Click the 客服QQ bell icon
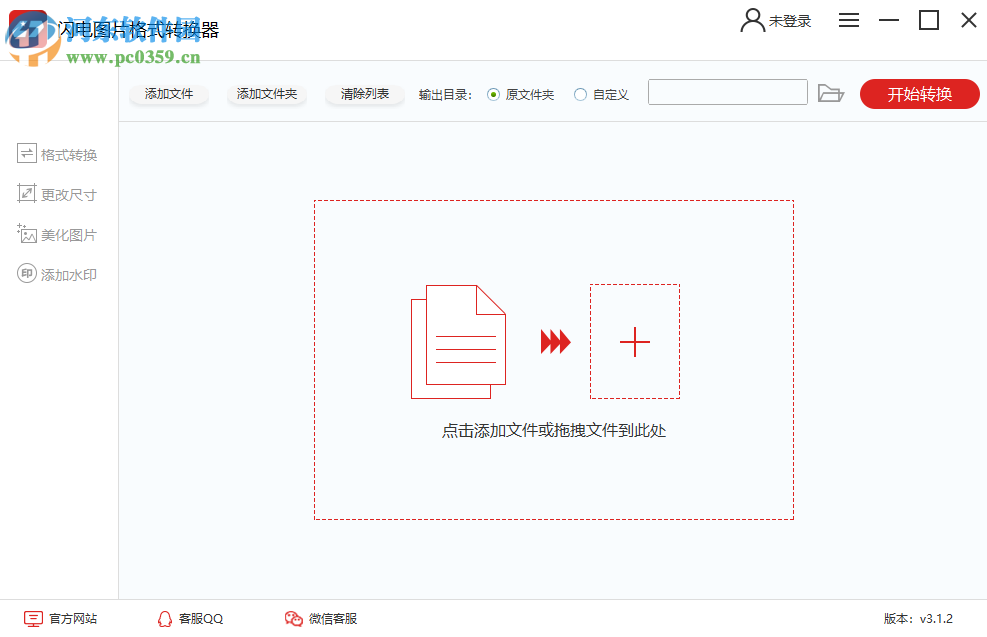987x637 pixels. pos(164,618)
